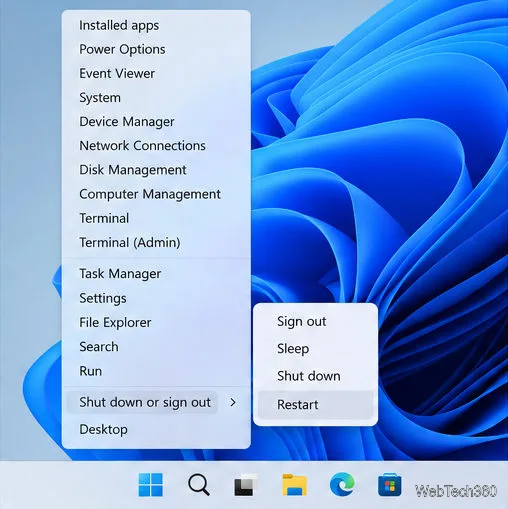Image resolution: width=508 pixels, height=509 pixels.
Task: Open taskbar Search magnifier icon
Action: point(199,485)
